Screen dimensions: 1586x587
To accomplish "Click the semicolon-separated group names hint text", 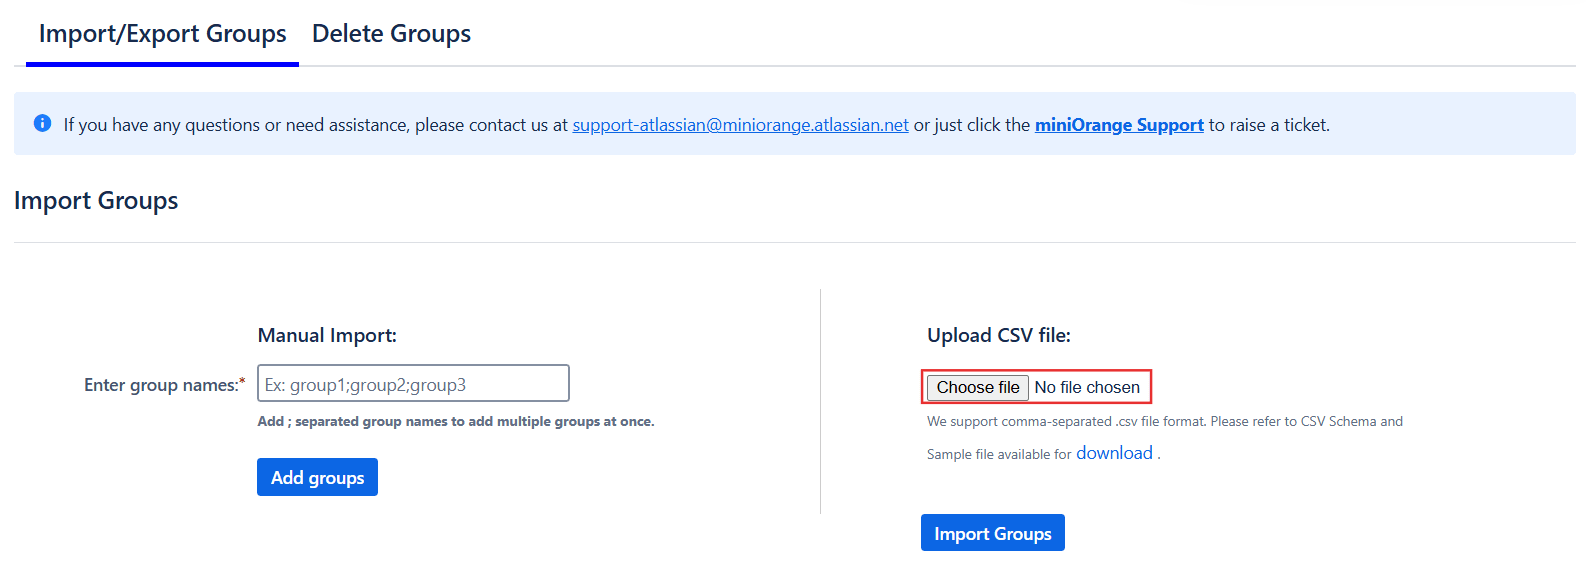I will 455,421.
